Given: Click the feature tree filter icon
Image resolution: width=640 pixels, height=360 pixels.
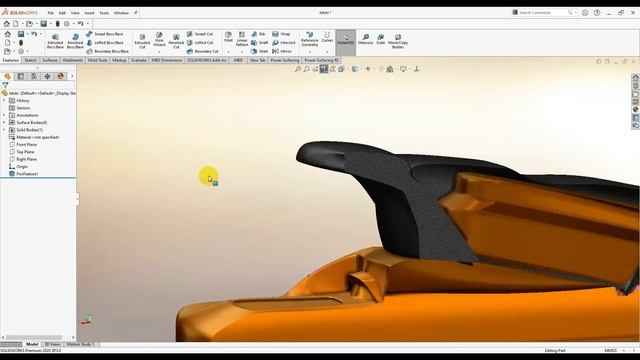Looking at the screenshot, I should (x=5, y=85).
